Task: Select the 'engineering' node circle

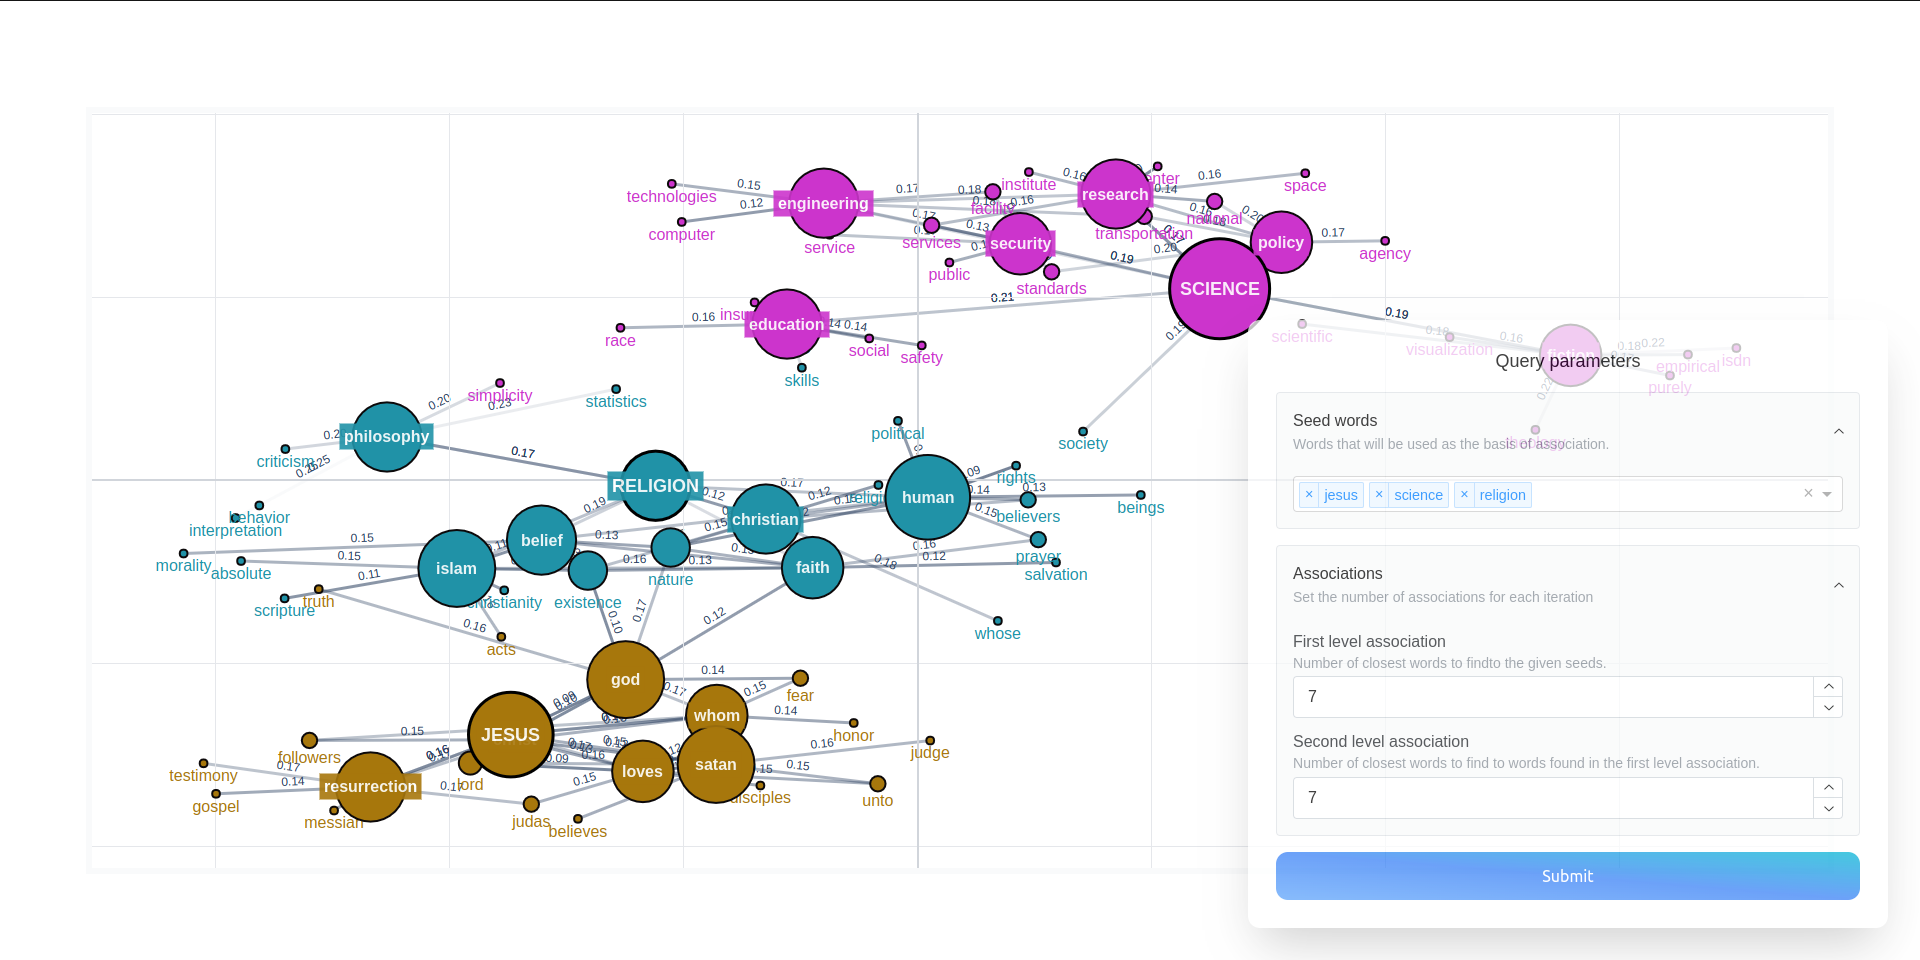Action: [823, 204]
